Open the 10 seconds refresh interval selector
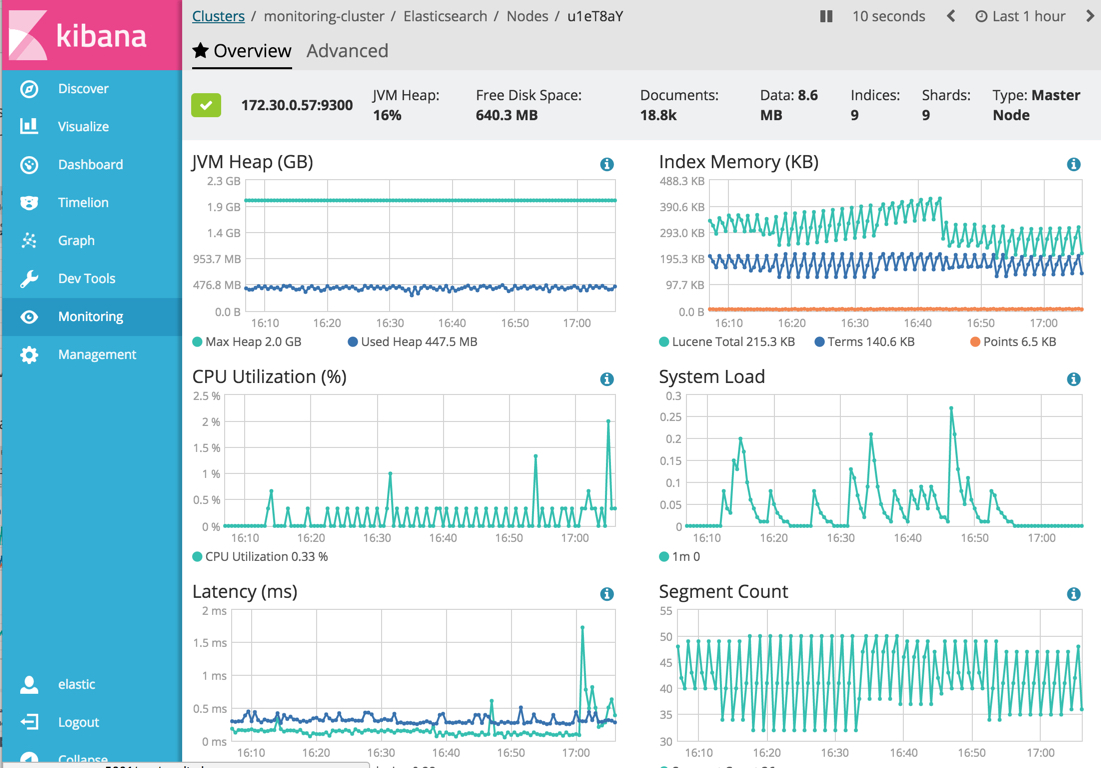Screen dimensions: 1101x768 coord(888,16)
